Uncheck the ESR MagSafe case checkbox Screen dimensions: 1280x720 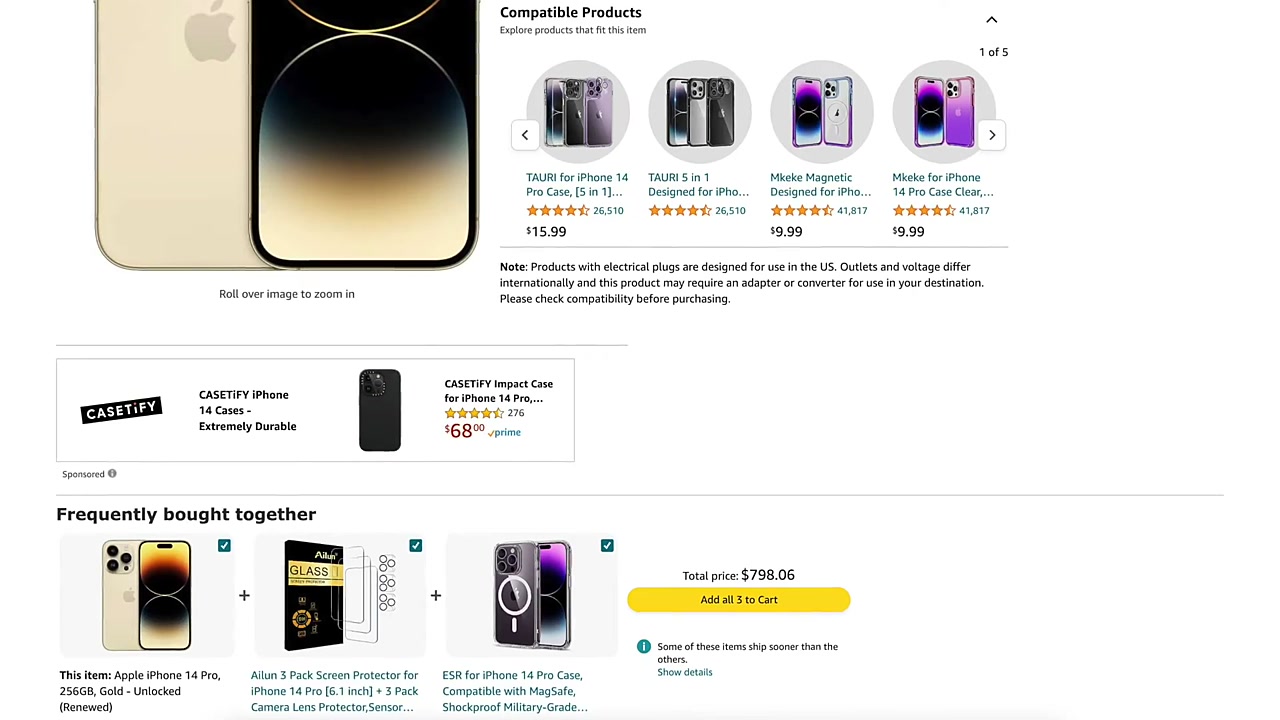click(x=607, y=545)
